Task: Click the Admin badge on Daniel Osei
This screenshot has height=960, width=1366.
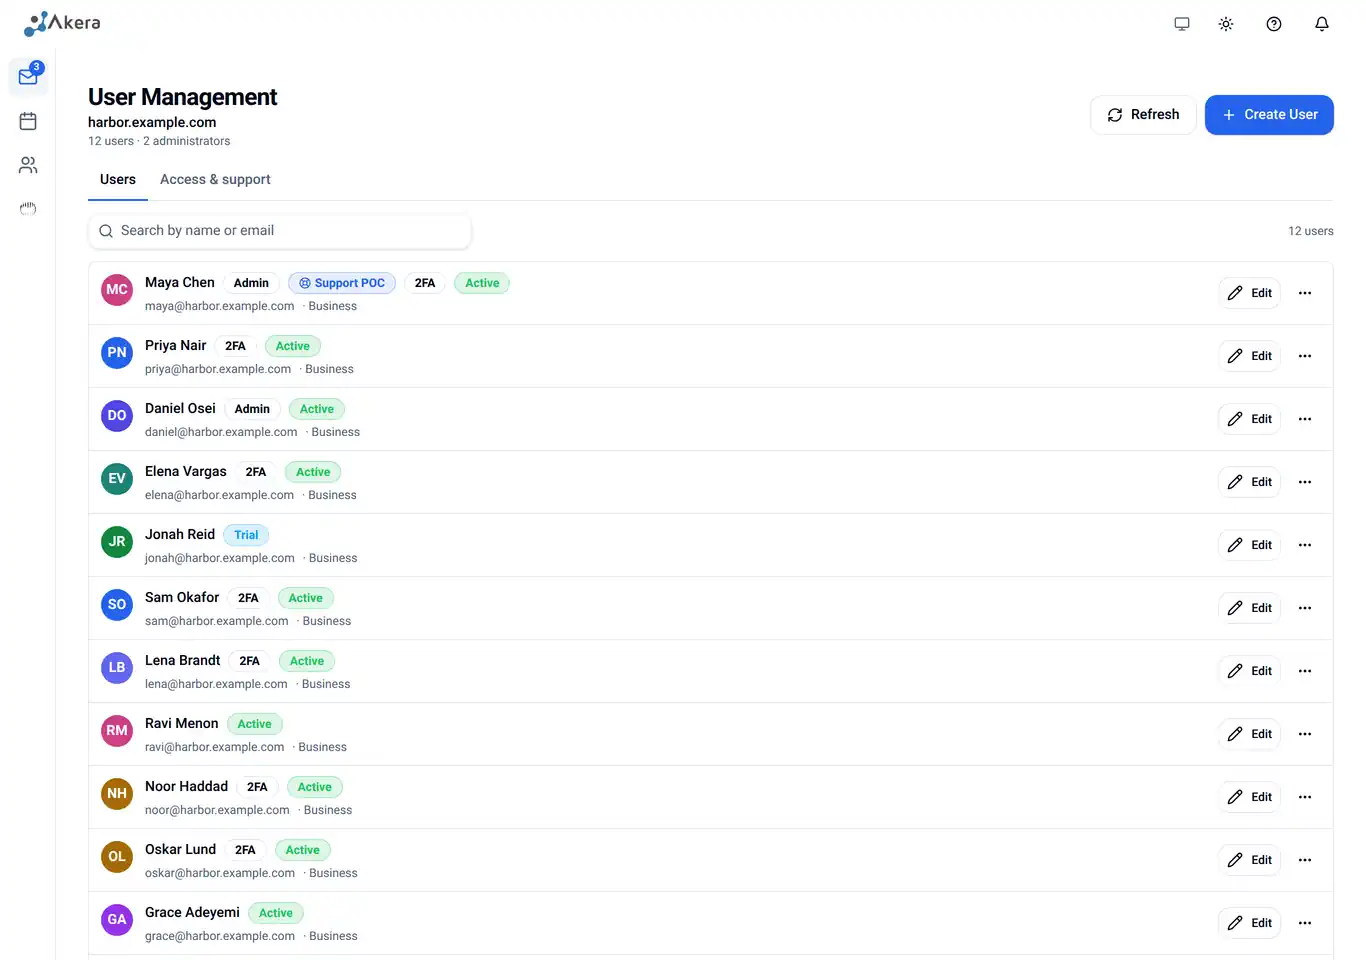Action: (252, 409)
